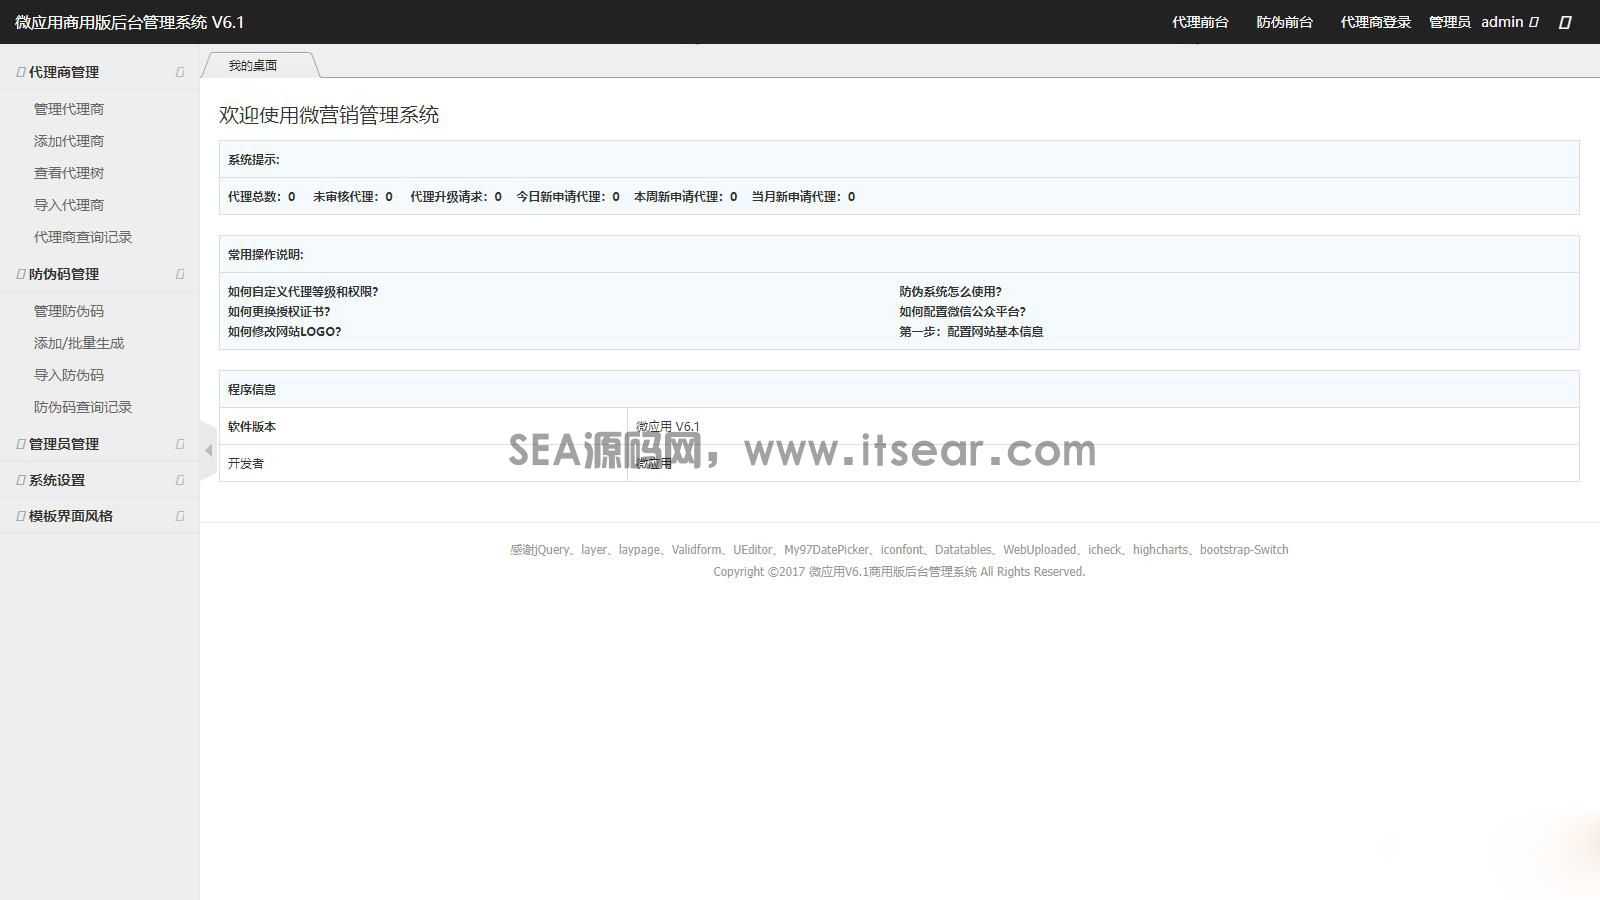
Task: Open help 如何修改网站LOGO?
Action: tap(285, 332)
